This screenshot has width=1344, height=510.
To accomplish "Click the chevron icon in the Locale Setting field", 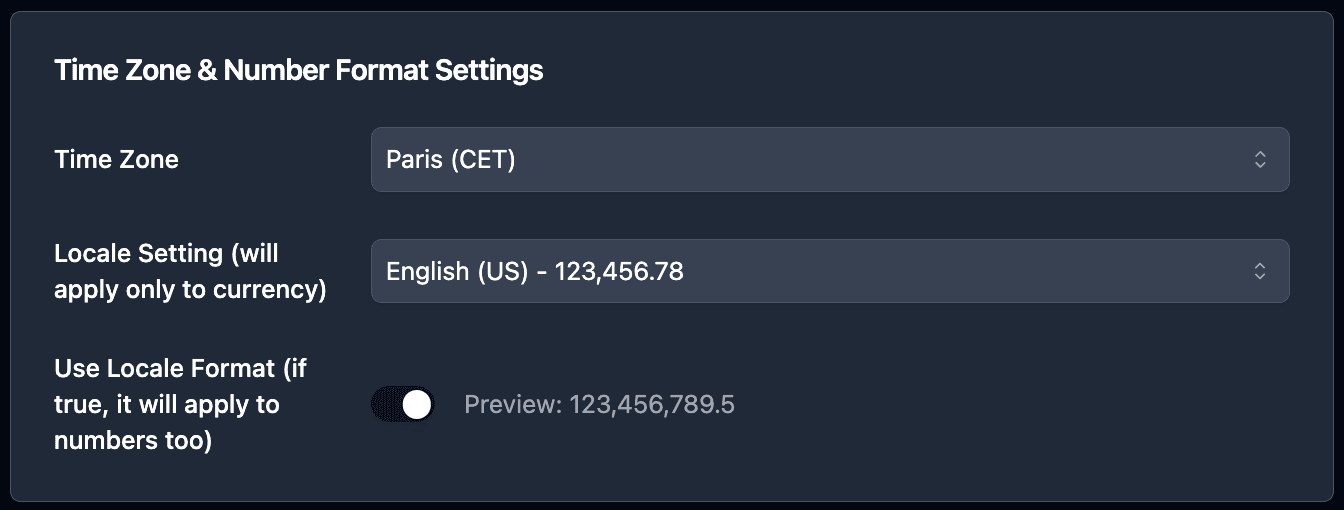I will [1260, 271].
